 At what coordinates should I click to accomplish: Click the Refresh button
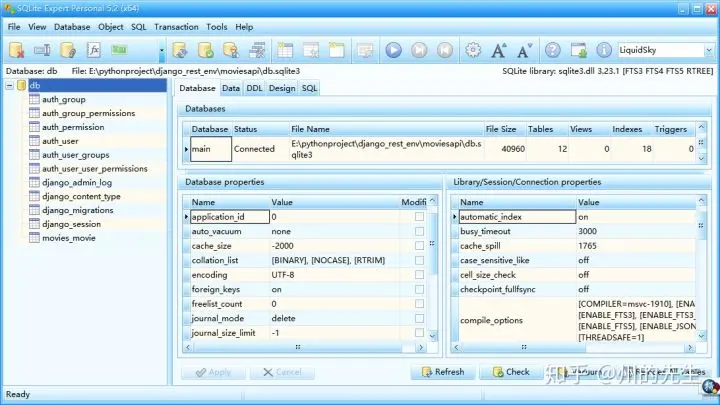(442, 372)
